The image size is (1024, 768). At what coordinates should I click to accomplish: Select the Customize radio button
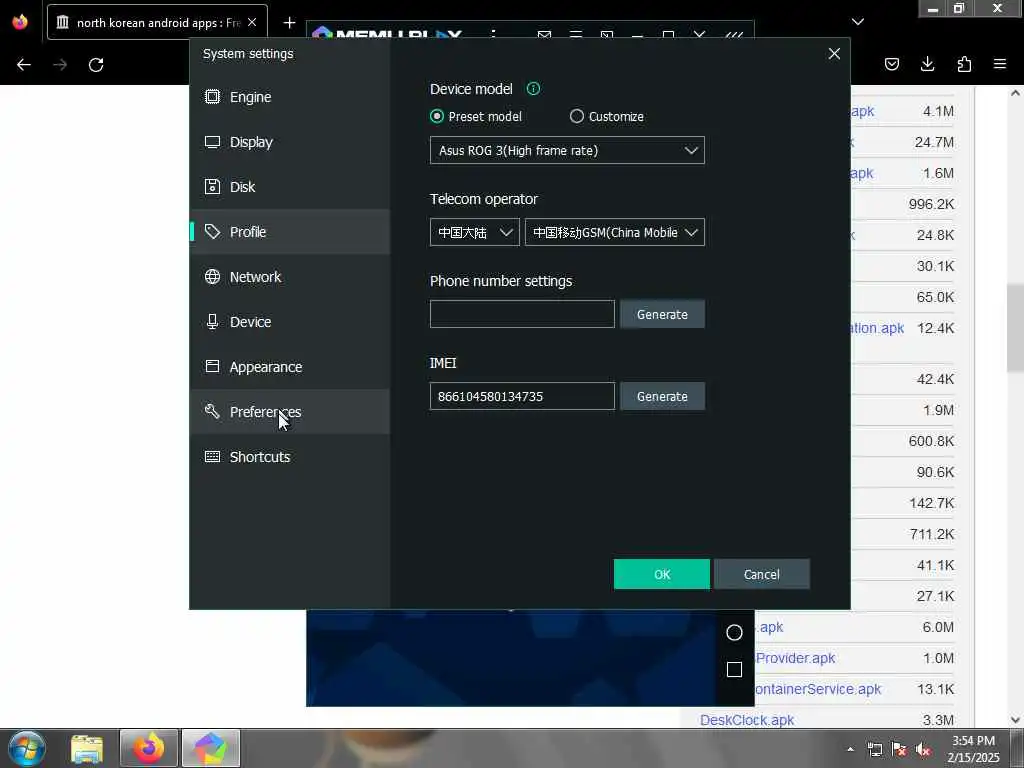point(577,116)
